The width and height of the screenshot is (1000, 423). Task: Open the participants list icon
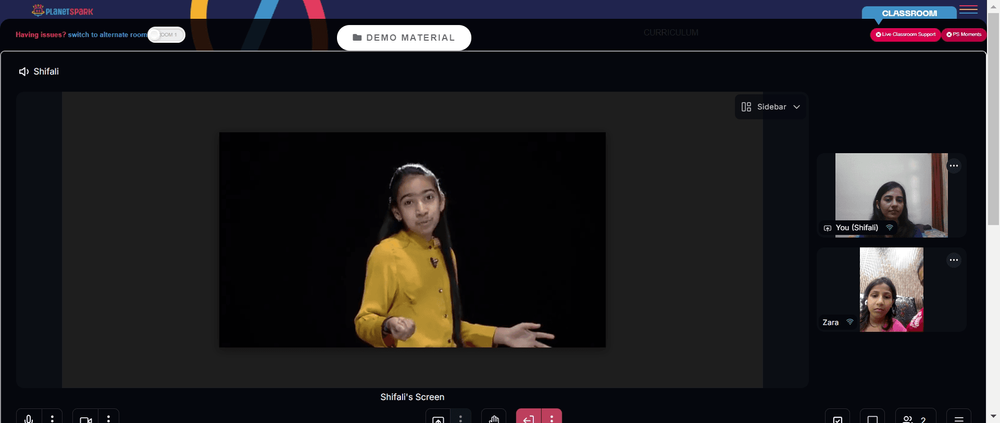[915, 417]
